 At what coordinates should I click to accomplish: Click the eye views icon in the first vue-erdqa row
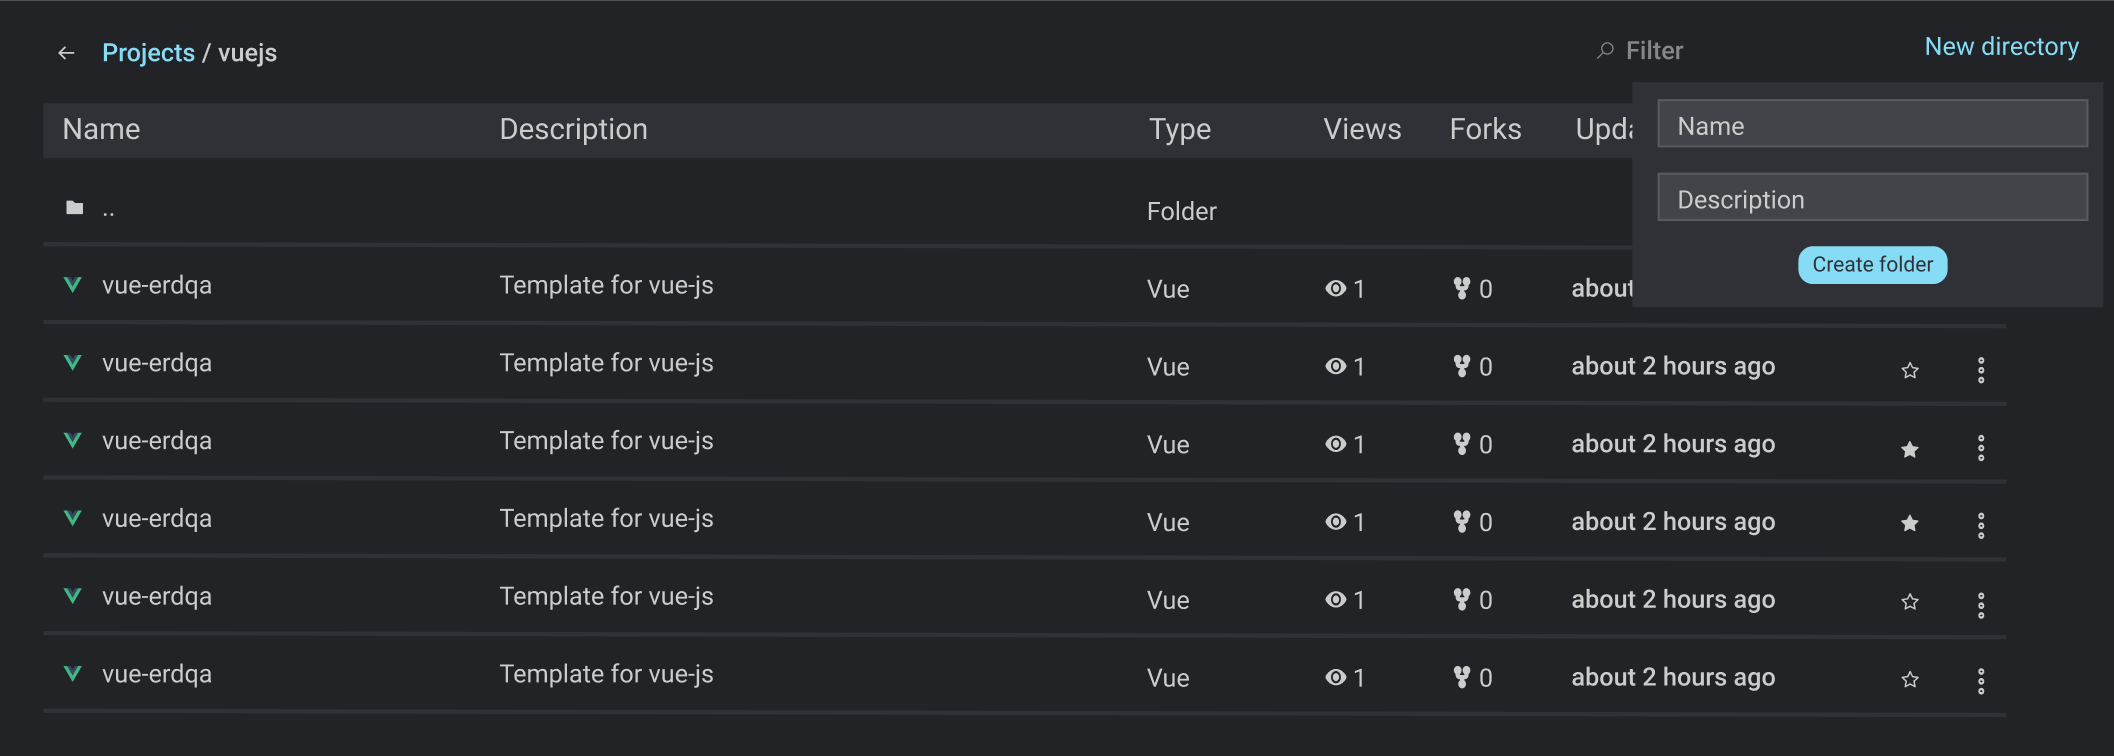1335,289
